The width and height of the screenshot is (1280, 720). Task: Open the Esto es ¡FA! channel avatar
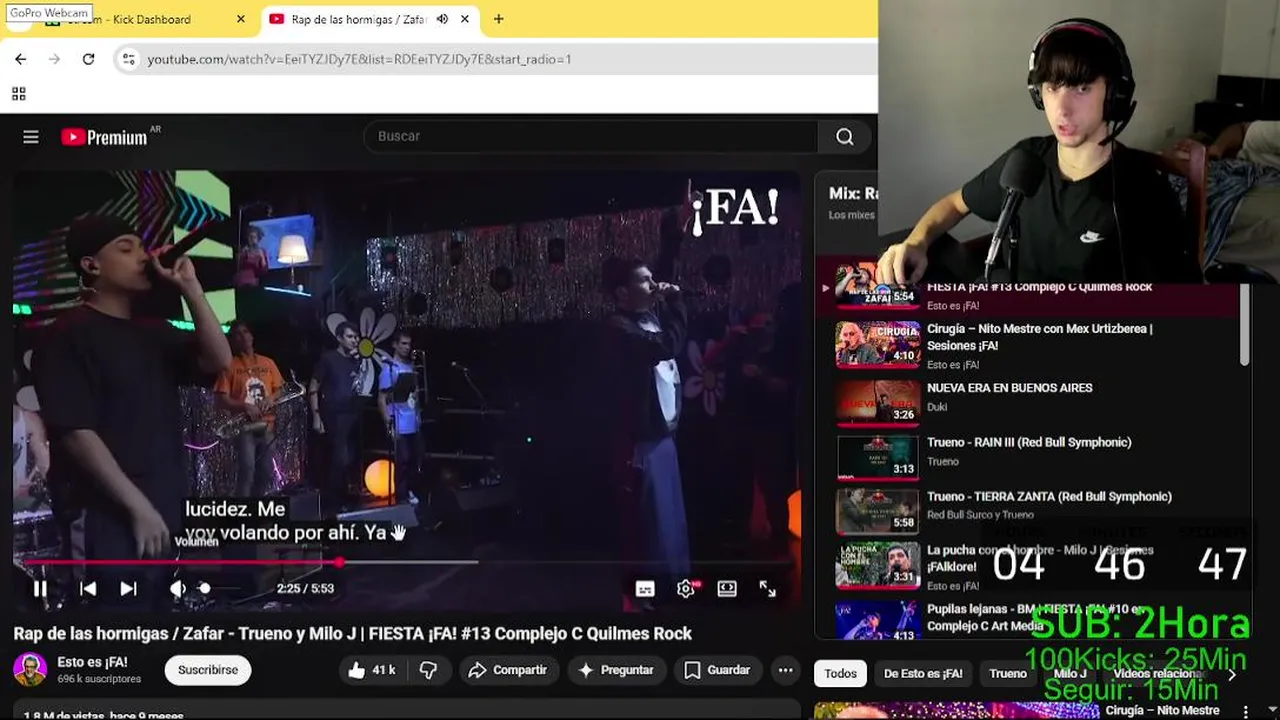tap(30, 670)
